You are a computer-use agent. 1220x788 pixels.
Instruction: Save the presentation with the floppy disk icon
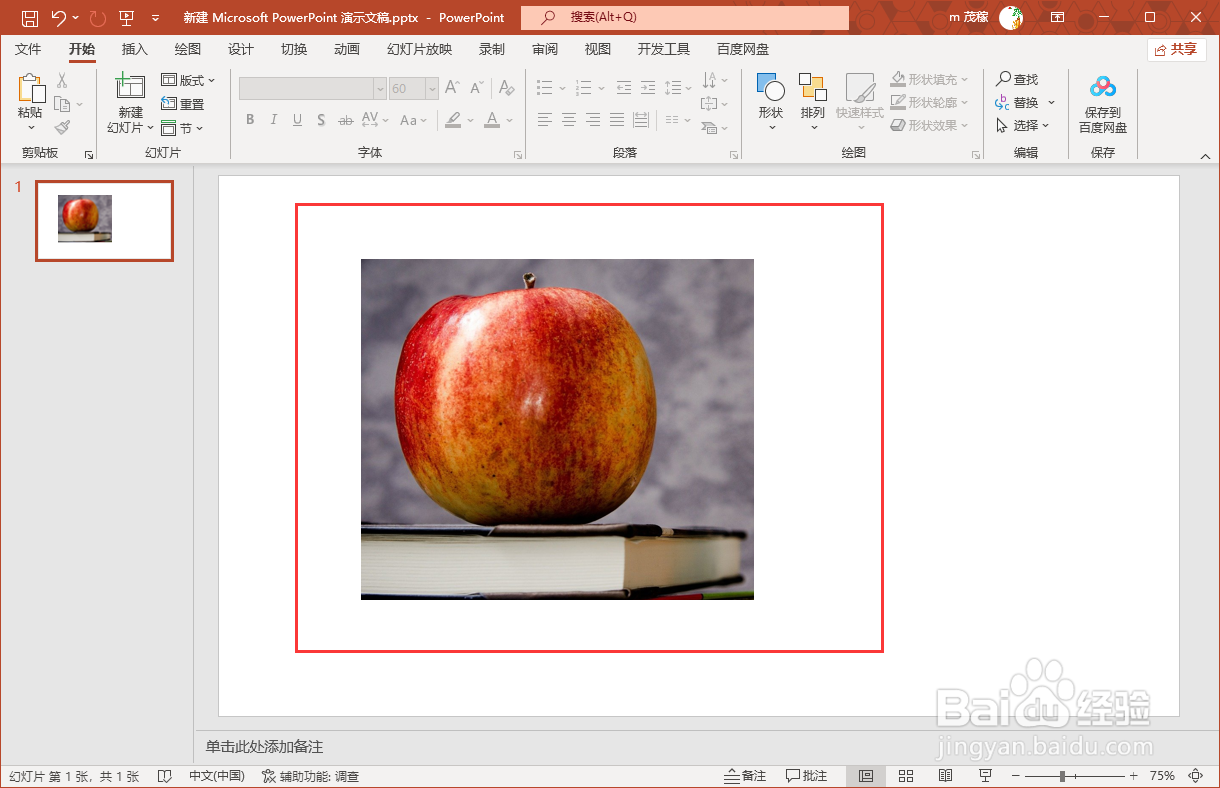[29, 18]
